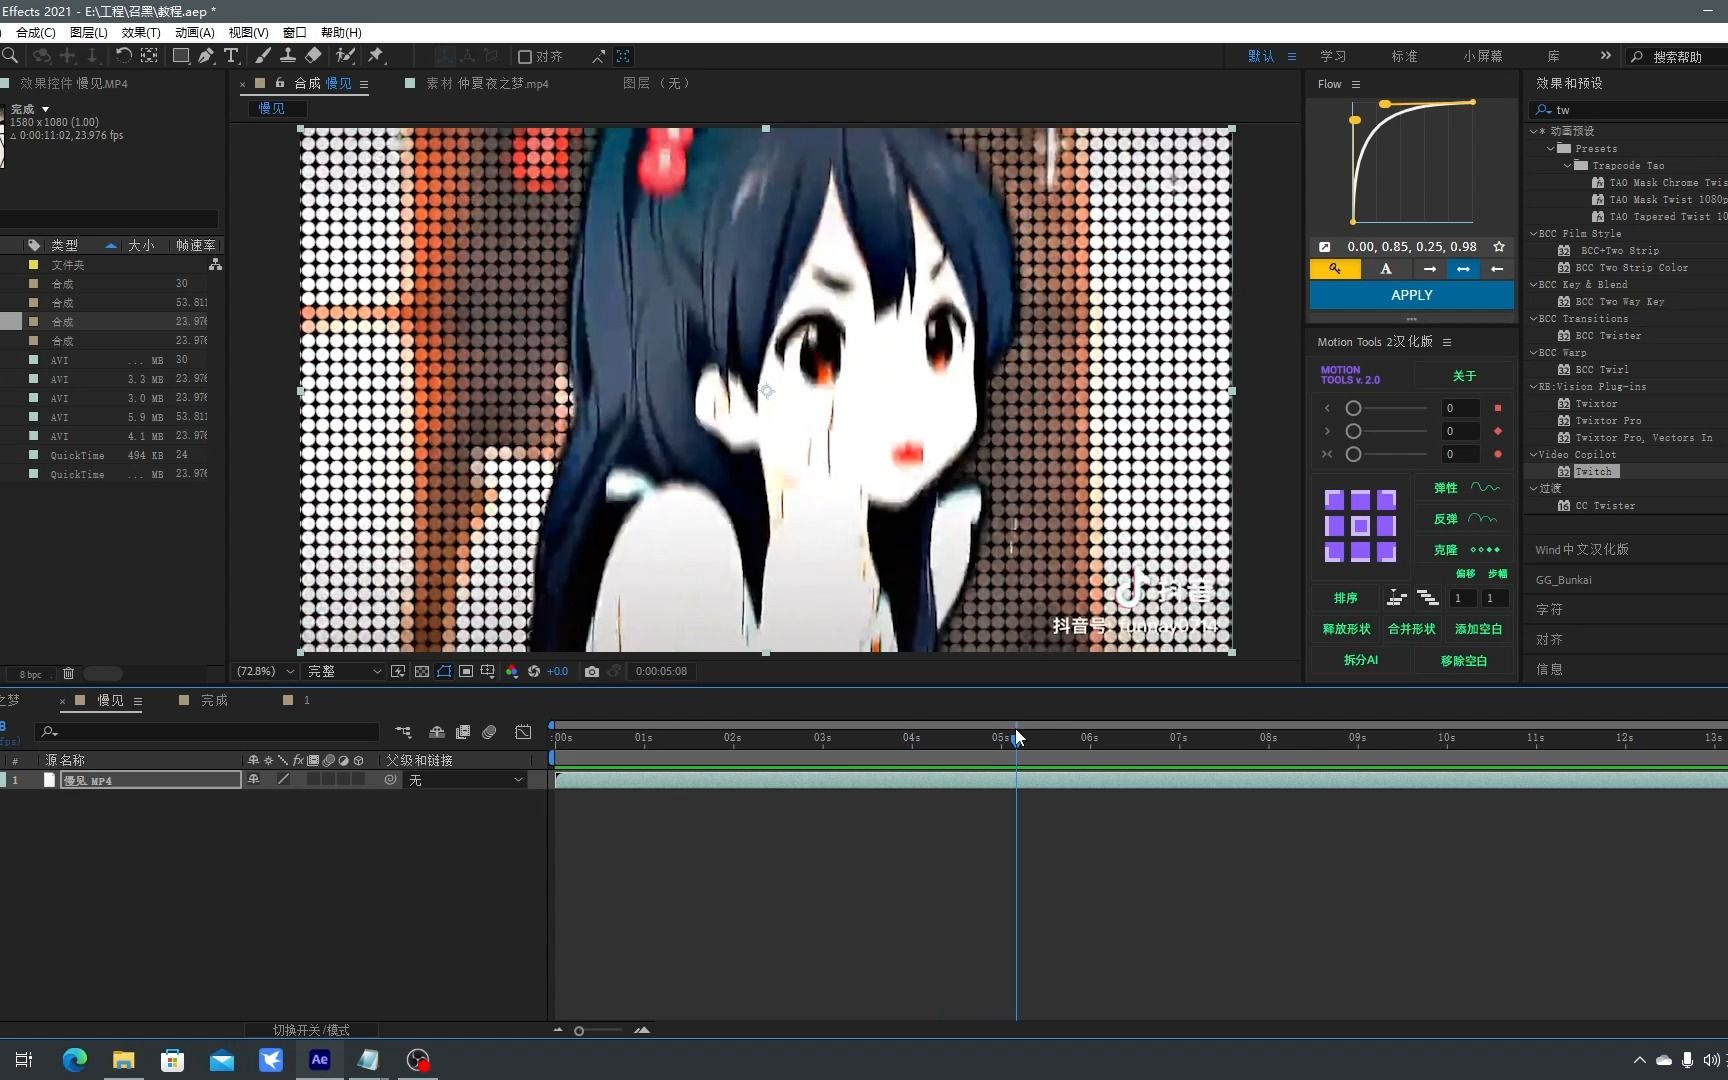The width and height of the screenshot is (1728, 1080).
Task: Switch to the 完成 composition tab
Action: 211,700
